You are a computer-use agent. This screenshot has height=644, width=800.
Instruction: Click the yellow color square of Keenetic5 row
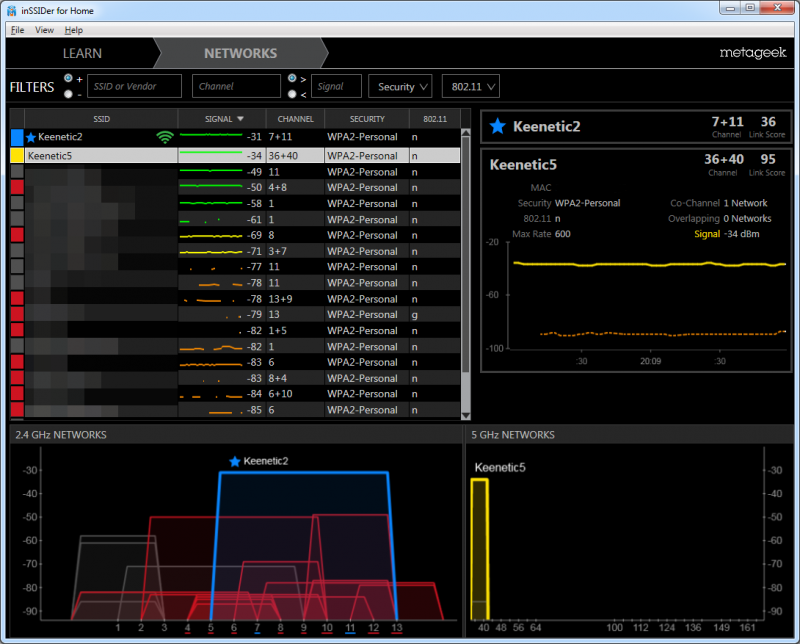pyautogui.click(x=16, y=156)
